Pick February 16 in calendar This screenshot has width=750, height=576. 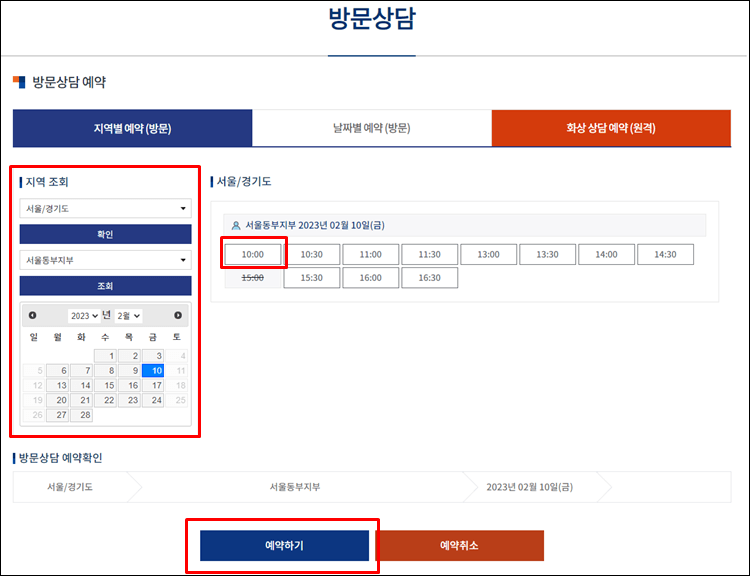click(129, 386)
